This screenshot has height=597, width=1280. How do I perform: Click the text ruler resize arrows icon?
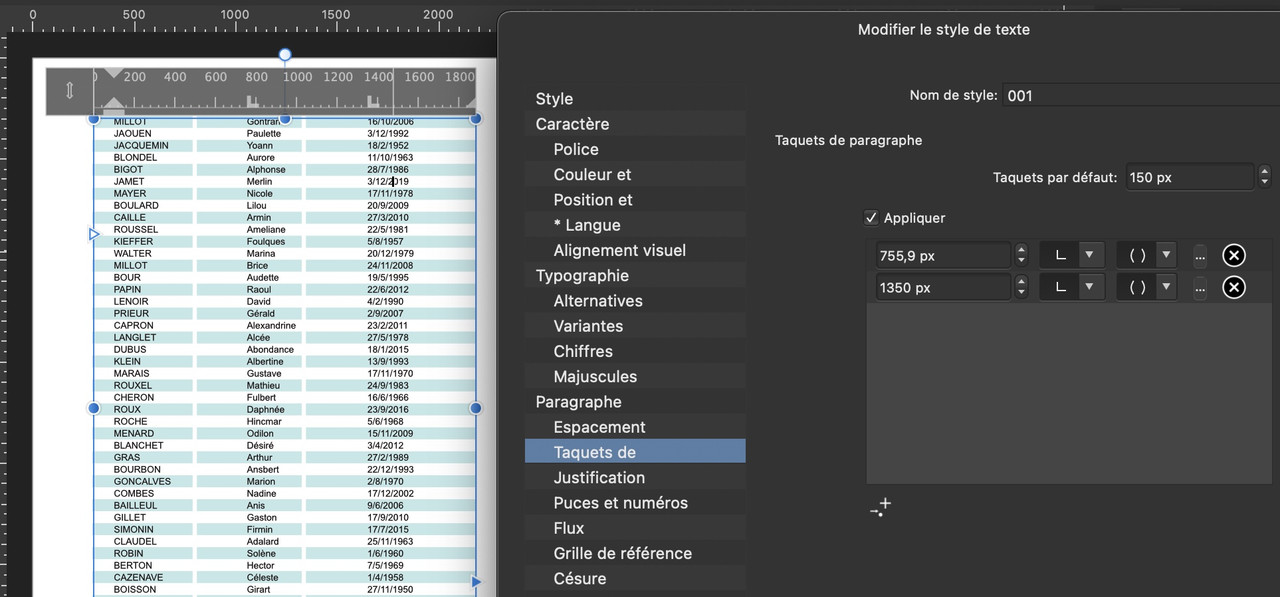pos(70,91)
